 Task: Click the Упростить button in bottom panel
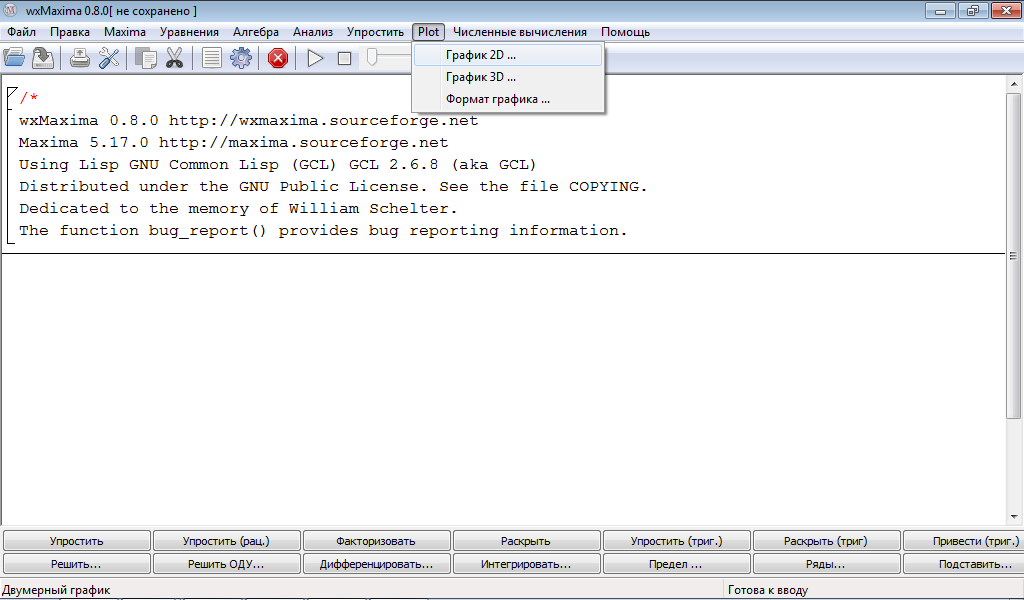coord(77,541)
